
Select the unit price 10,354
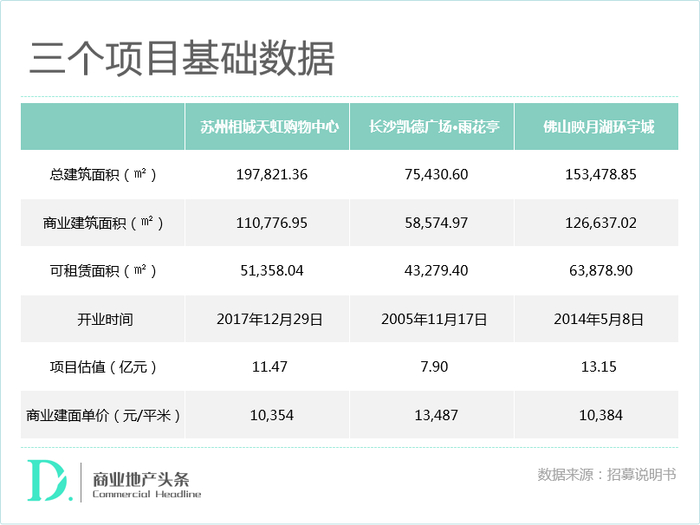point(271,416)
